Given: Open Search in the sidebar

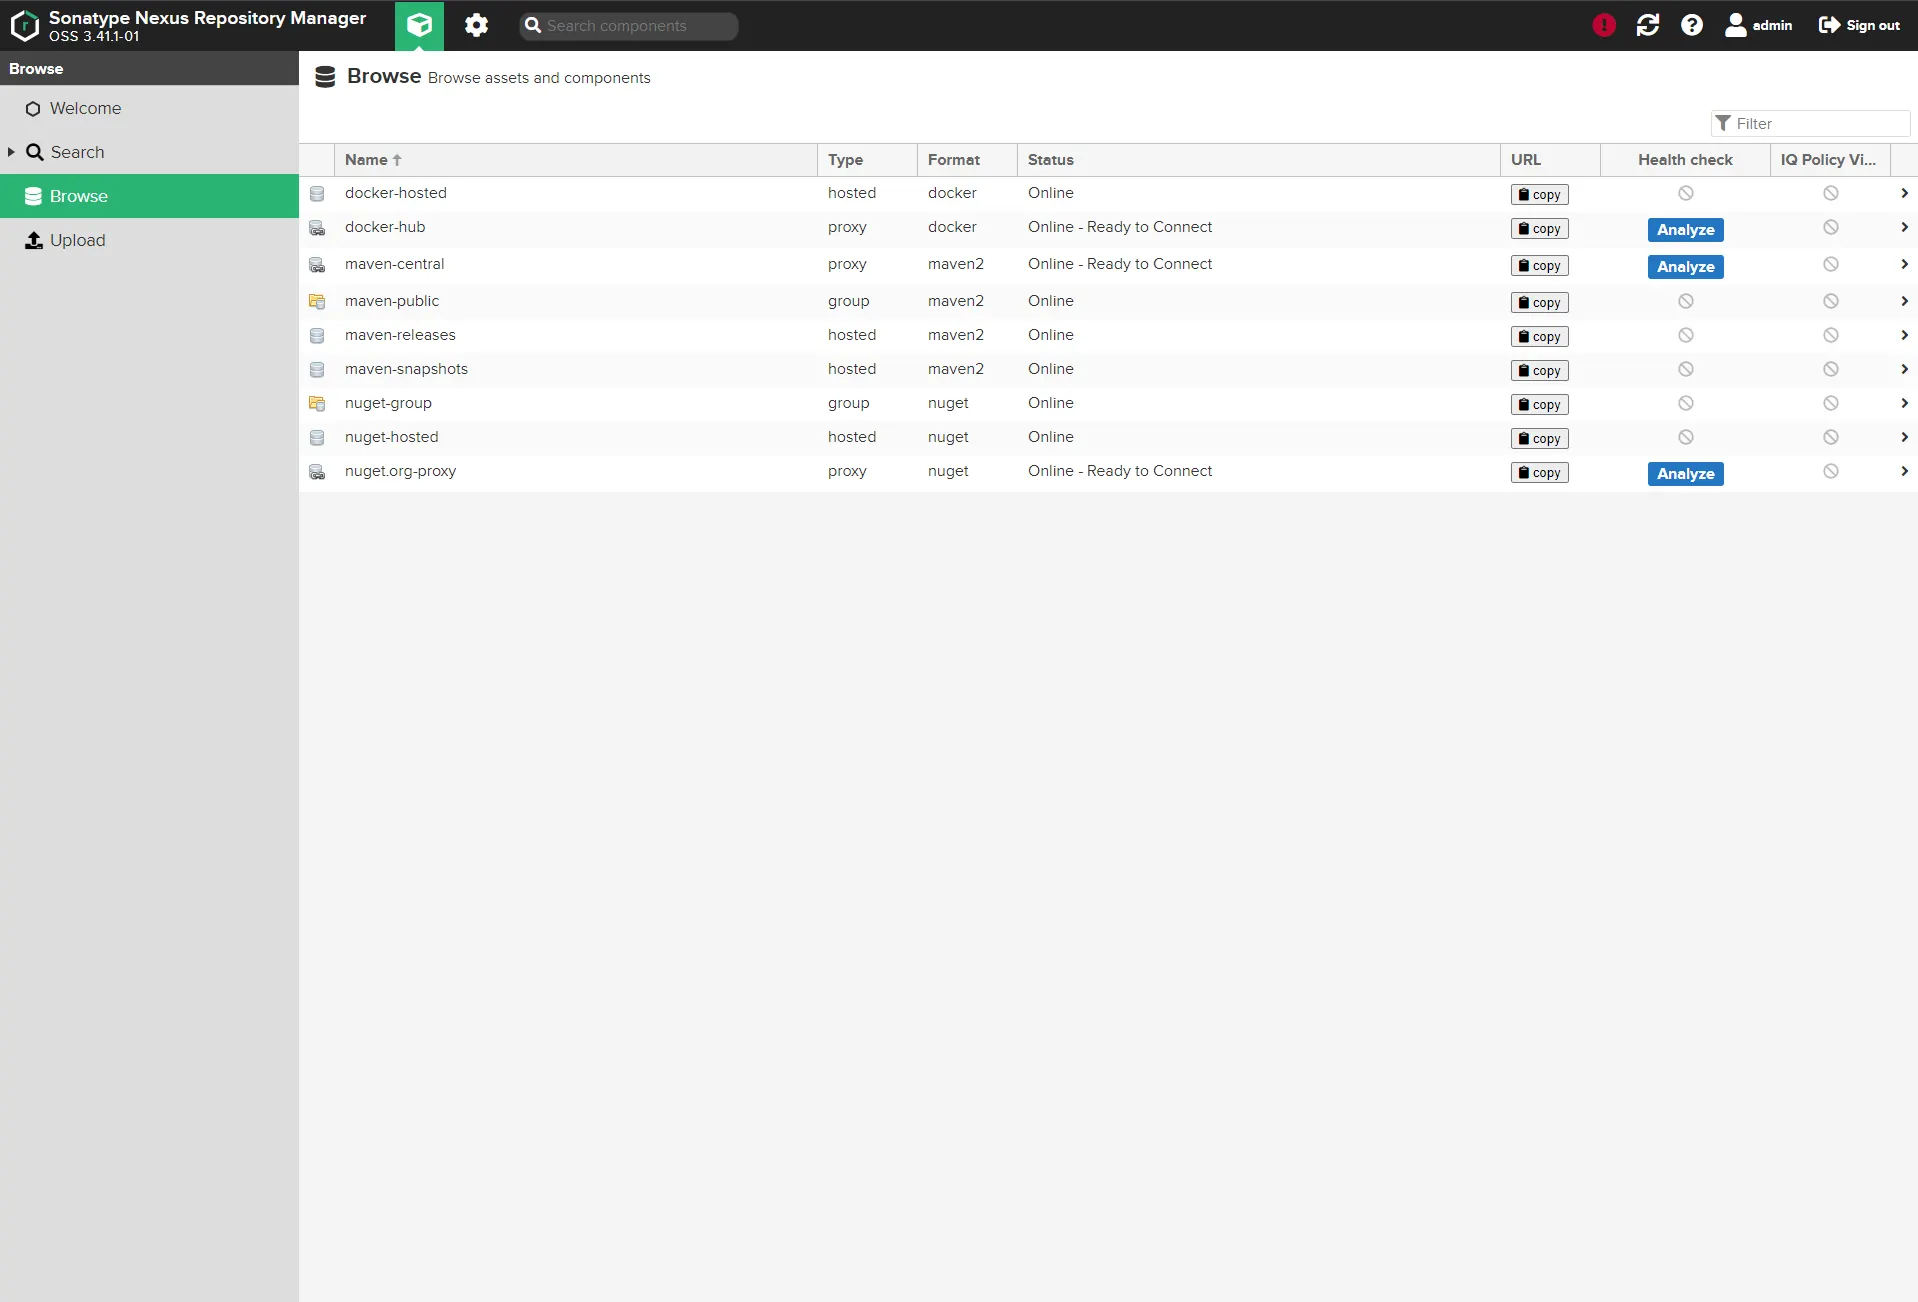Looking at the screenshot, I should click(77, 152).
